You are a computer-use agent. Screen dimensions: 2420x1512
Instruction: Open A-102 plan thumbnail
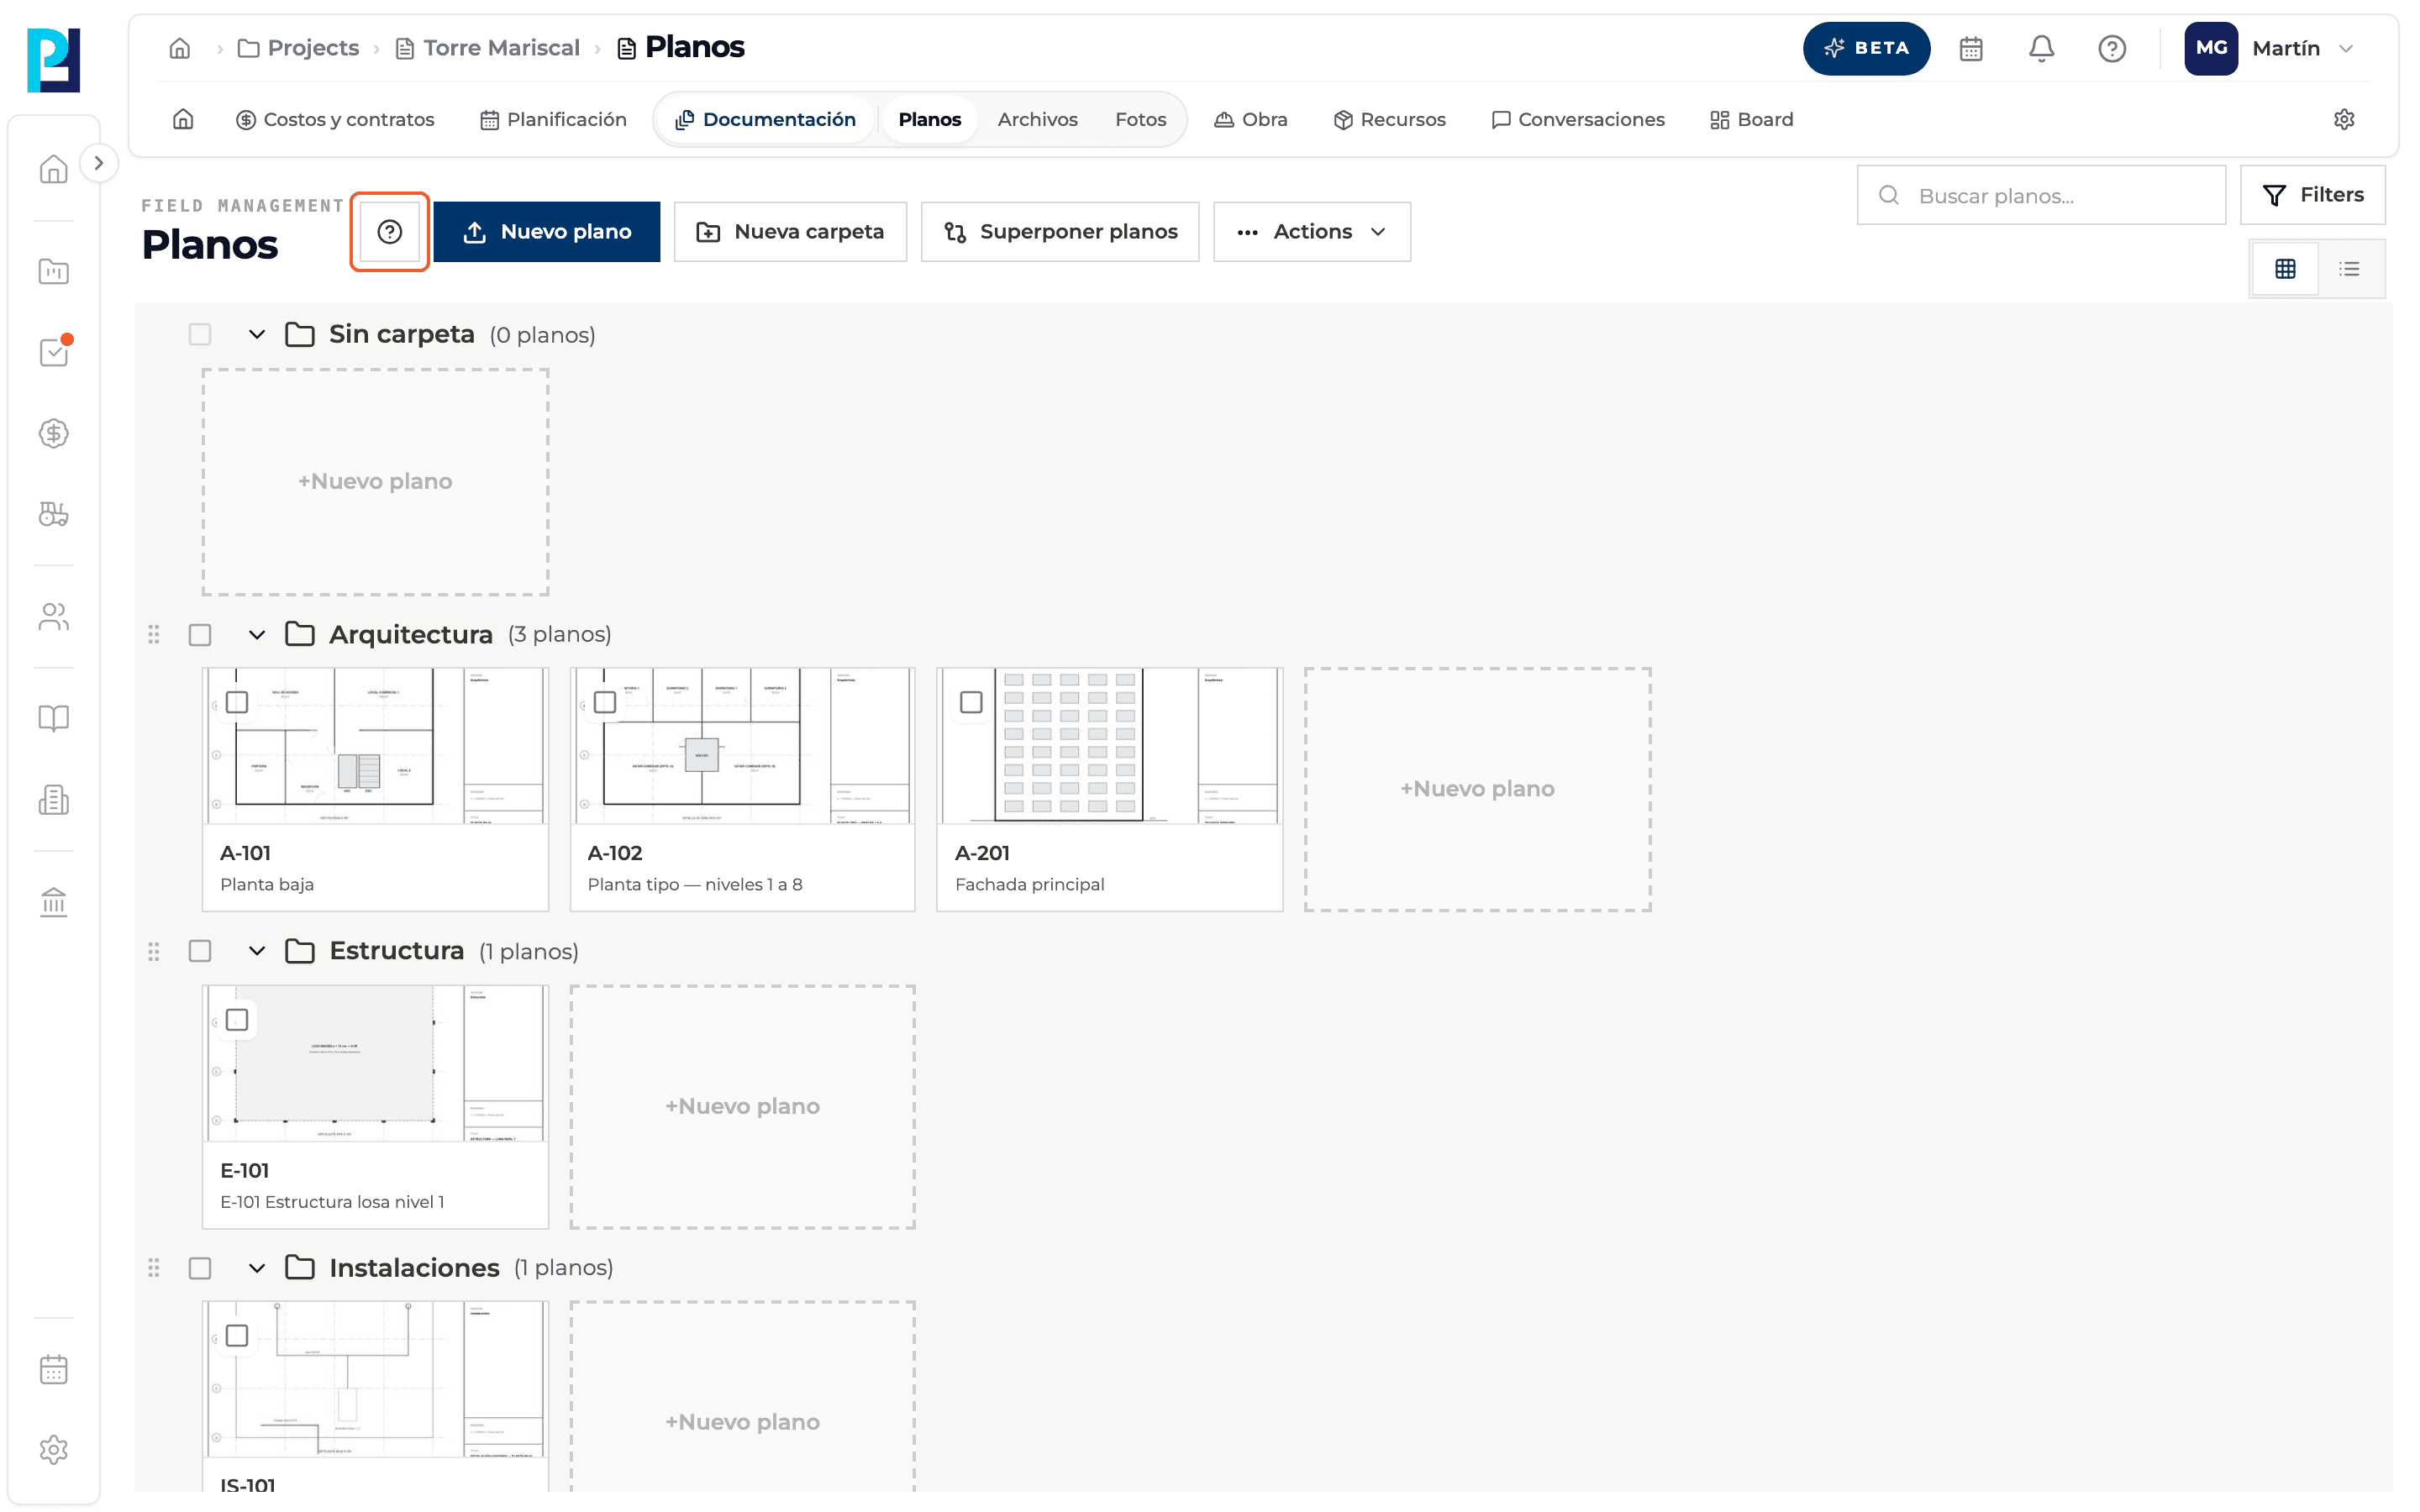742,746
